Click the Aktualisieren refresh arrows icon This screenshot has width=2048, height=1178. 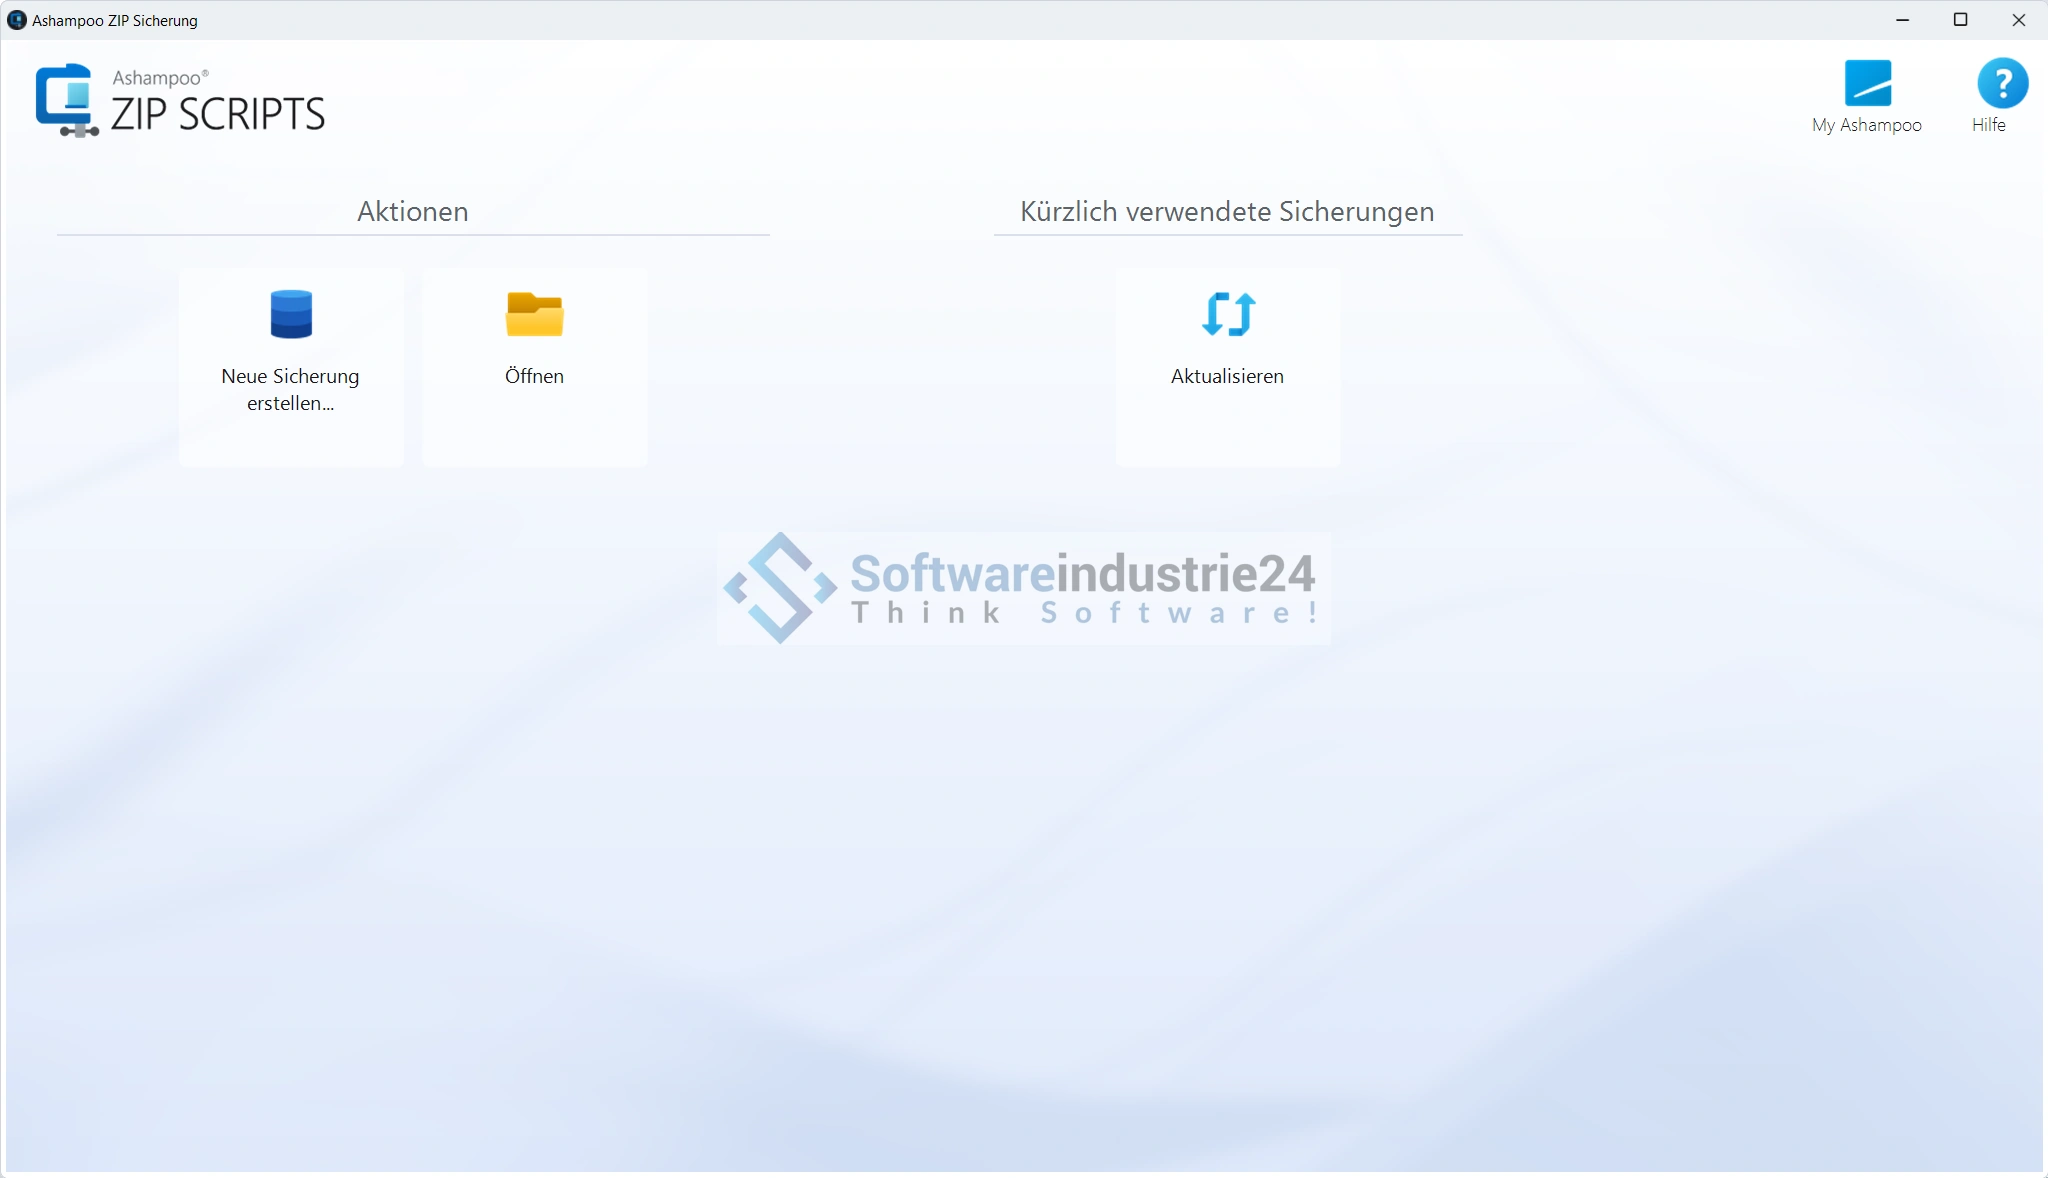(1228, 314)
